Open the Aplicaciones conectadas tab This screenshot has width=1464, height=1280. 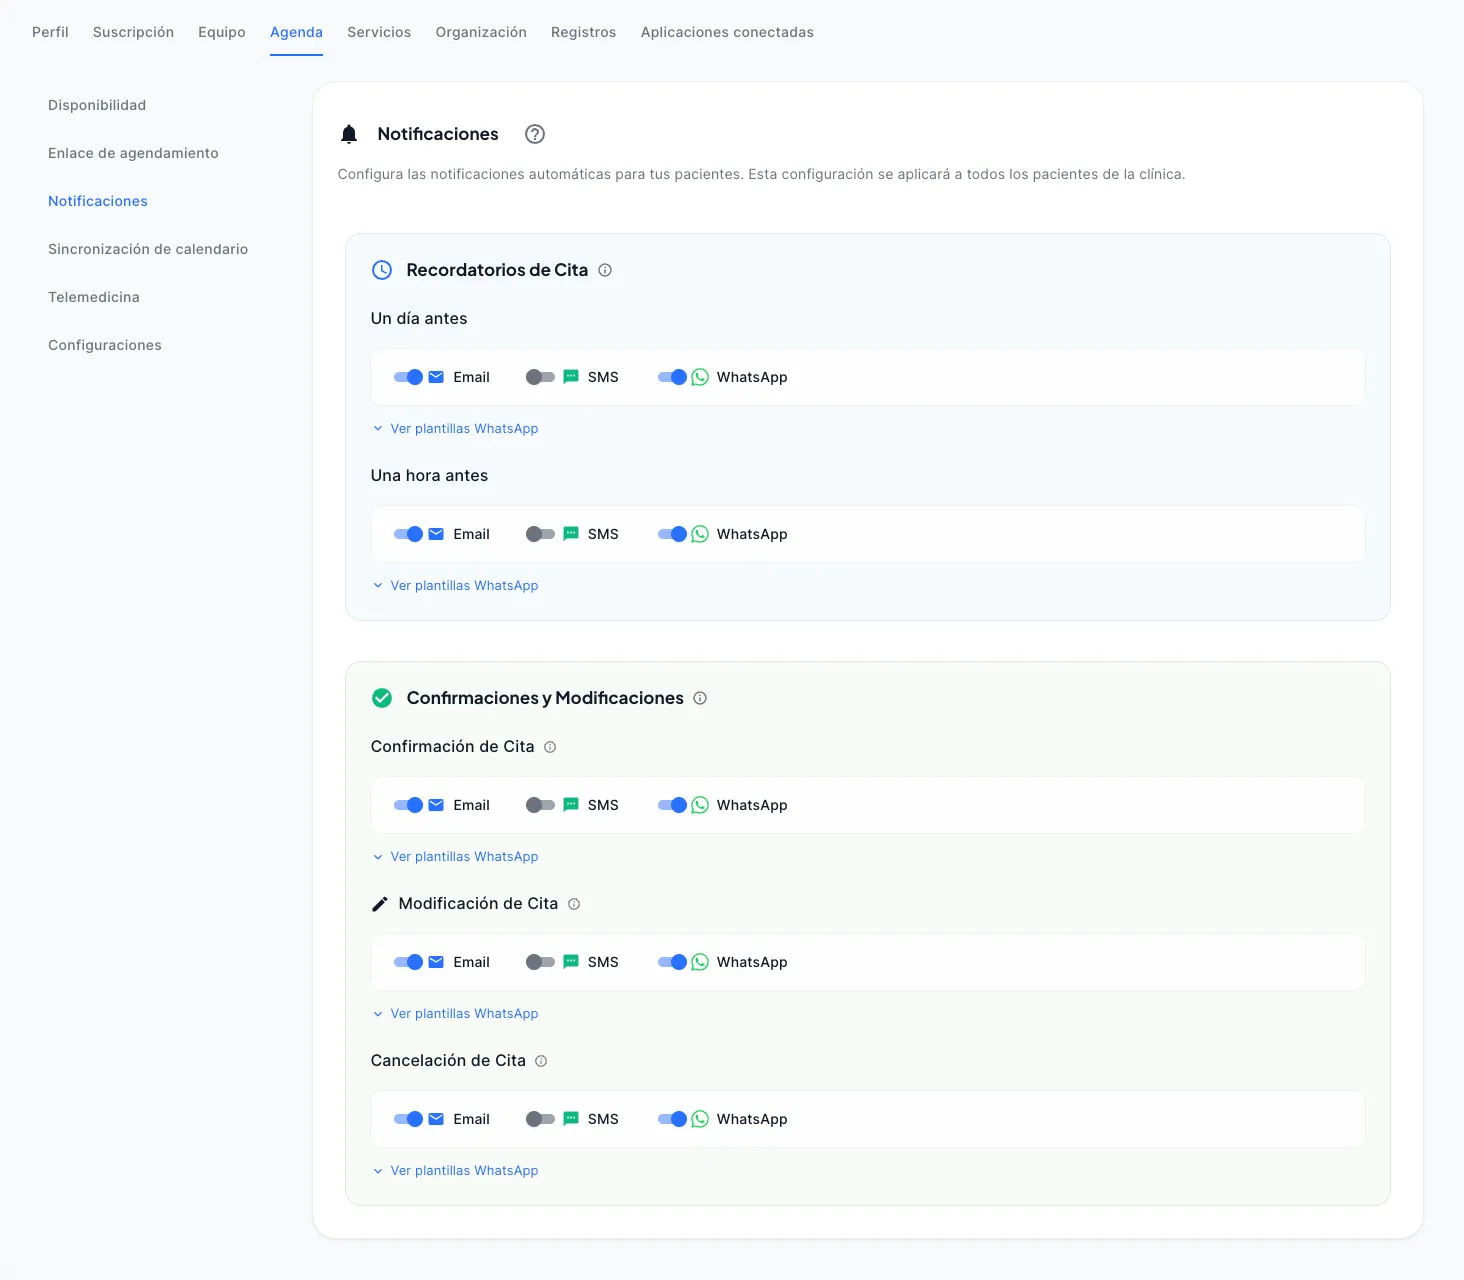pos(727,31)
